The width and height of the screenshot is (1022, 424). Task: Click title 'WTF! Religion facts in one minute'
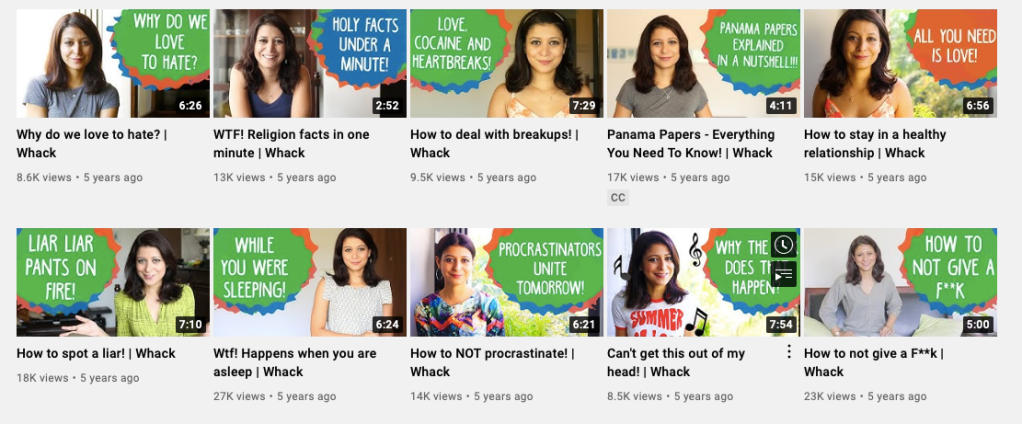(x=291, y=144)
